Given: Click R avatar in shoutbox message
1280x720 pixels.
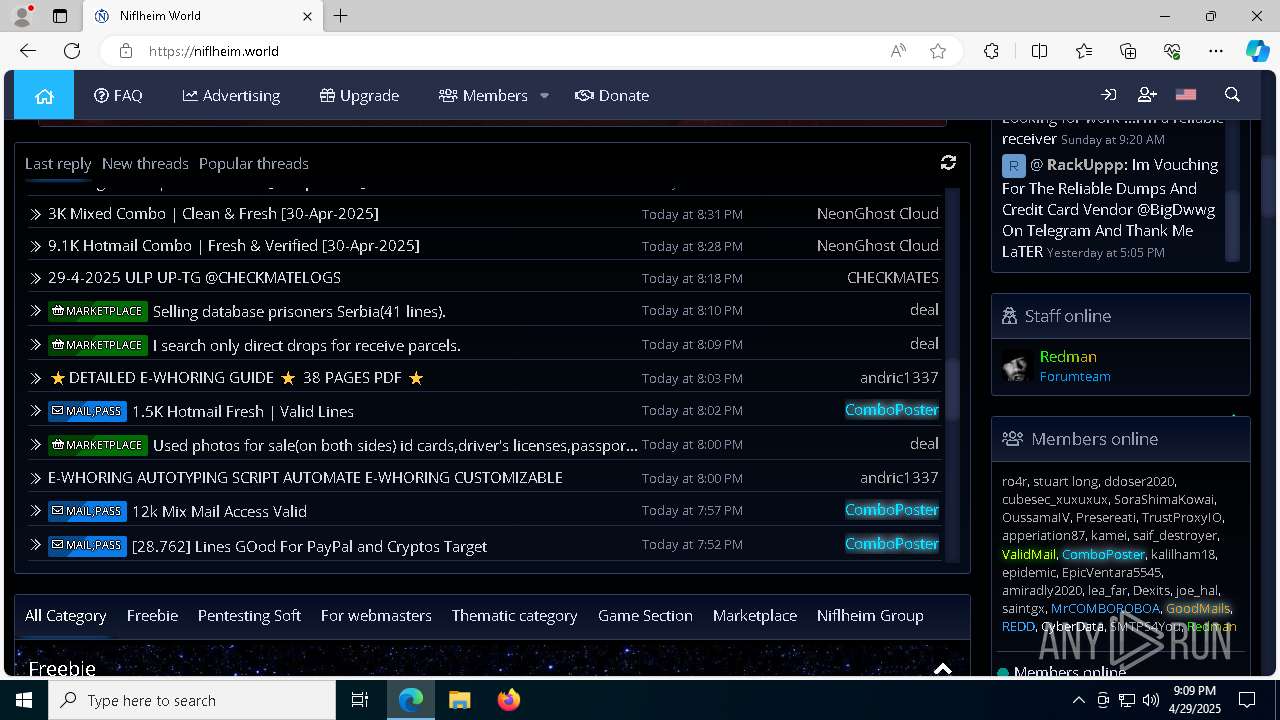Looking at the screenshot, I should point(1014,166).
